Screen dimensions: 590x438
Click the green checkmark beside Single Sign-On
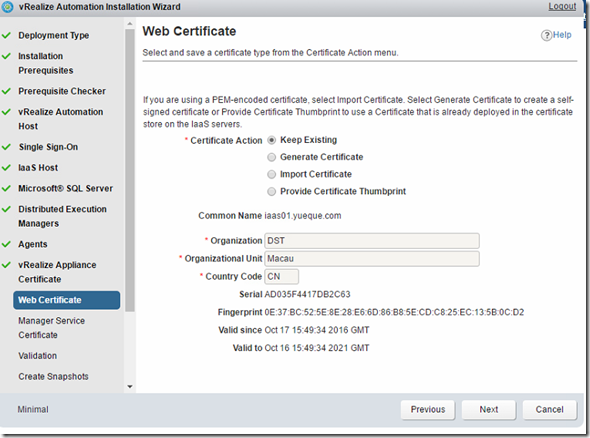click(6, 147)
